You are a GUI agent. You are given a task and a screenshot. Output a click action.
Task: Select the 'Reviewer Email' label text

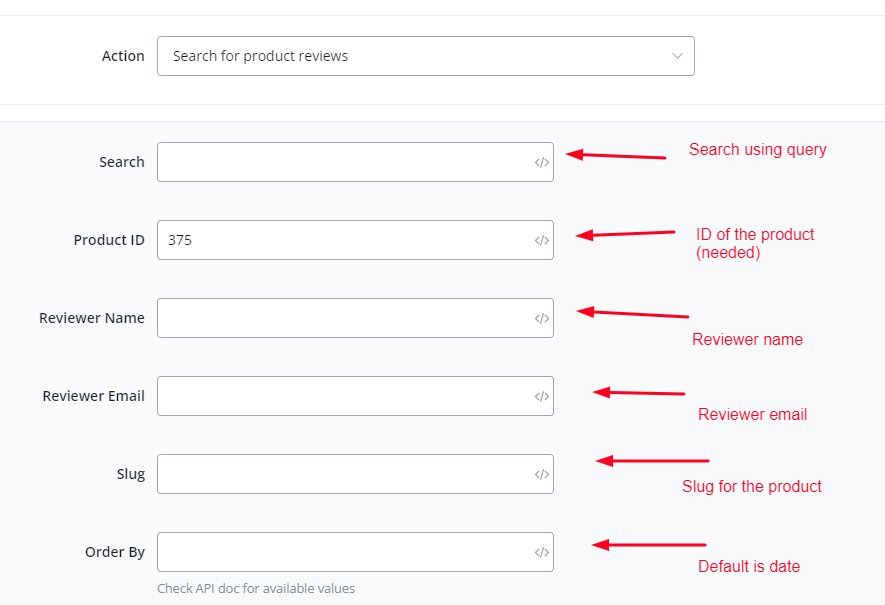(93, 396)
